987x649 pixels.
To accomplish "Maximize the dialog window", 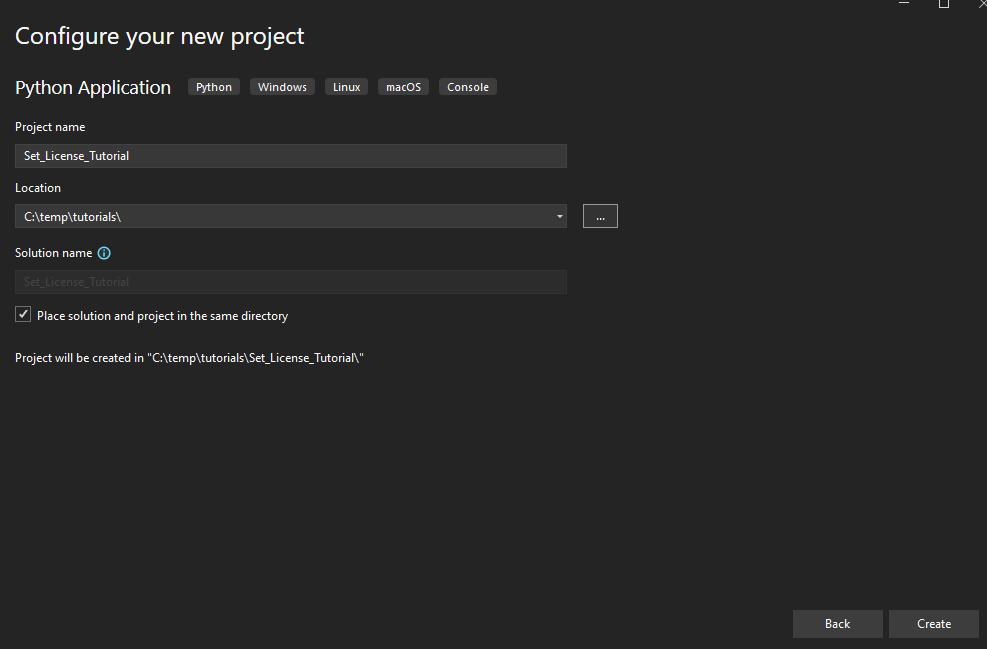I will (x=944, y=4).
